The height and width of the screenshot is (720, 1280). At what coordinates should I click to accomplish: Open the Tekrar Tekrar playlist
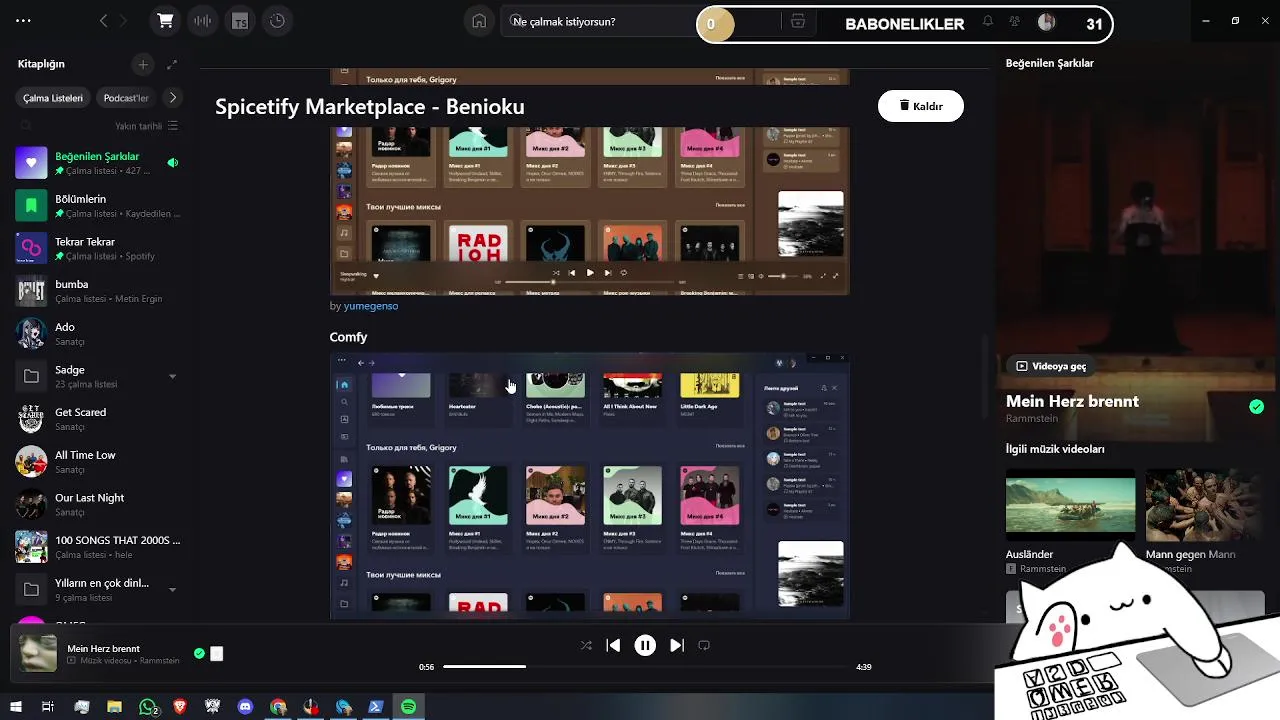coord(97,248)
